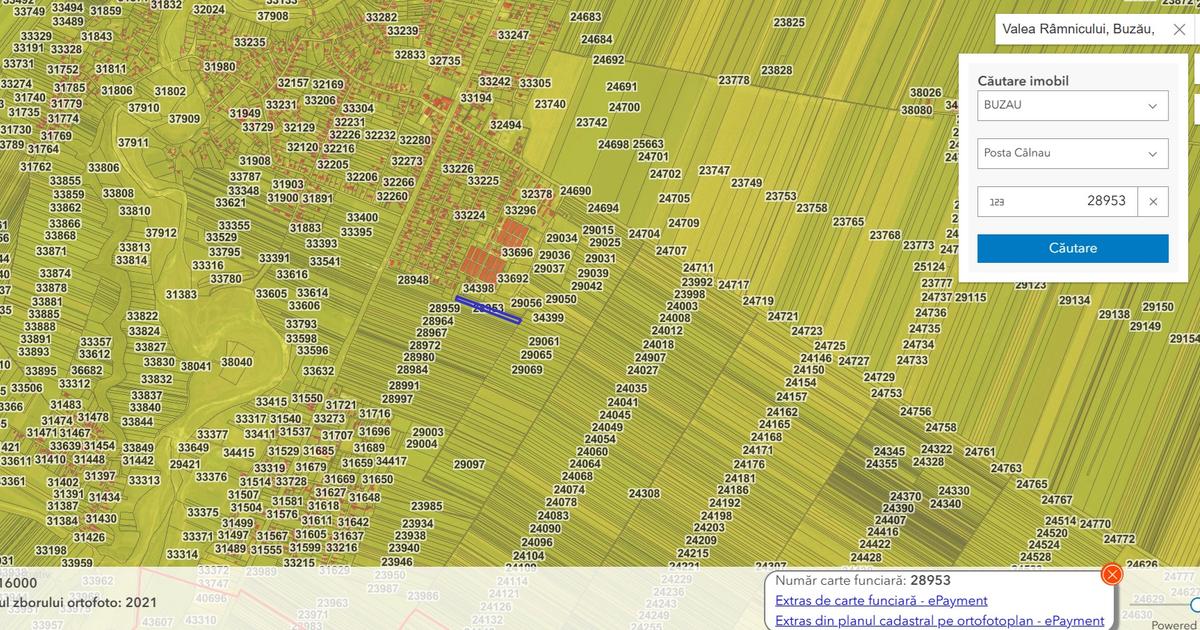Clear the Valea Râmnicului location search box
This screenshot has width=1200, height=630.
point(1179,30)
